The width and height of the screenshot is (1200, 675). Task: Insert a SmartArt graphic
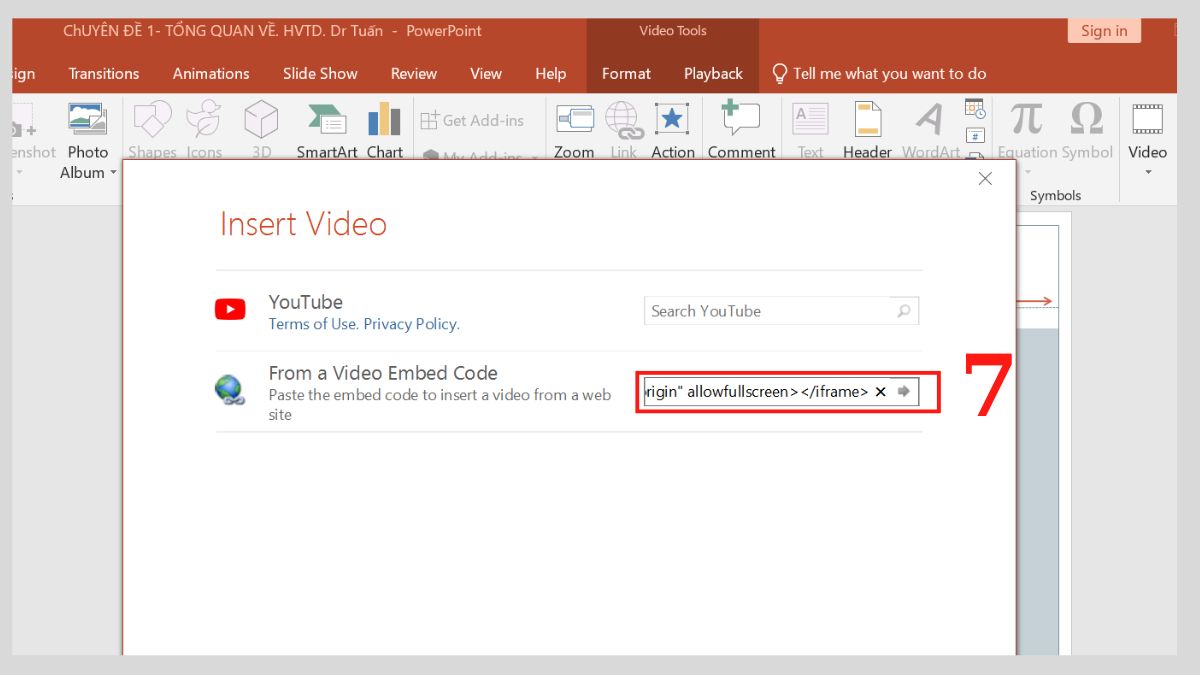[326, 130]
